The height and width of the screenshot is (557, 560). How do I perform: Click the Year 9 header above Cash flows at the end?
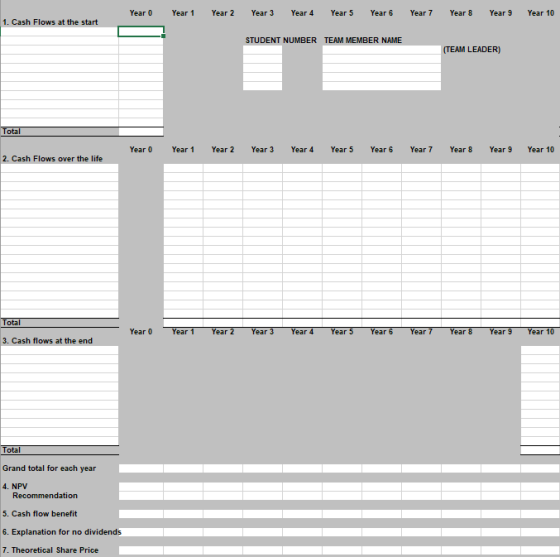(500, 332)
